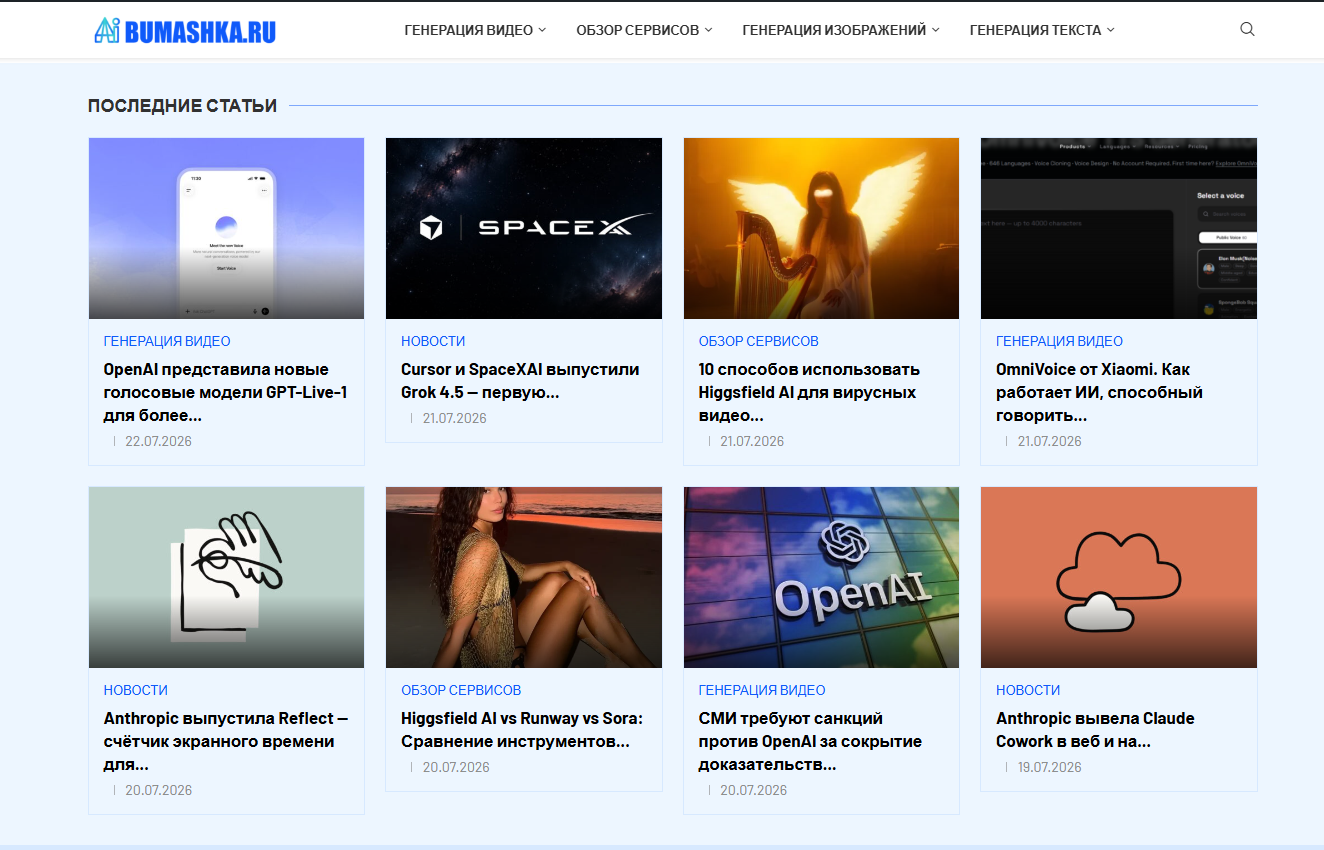Read the СМИ требуют санкций против OpenAI article
Image resolution: width=1324 pixels, height=850 pixels.
(x=810, y=741)
